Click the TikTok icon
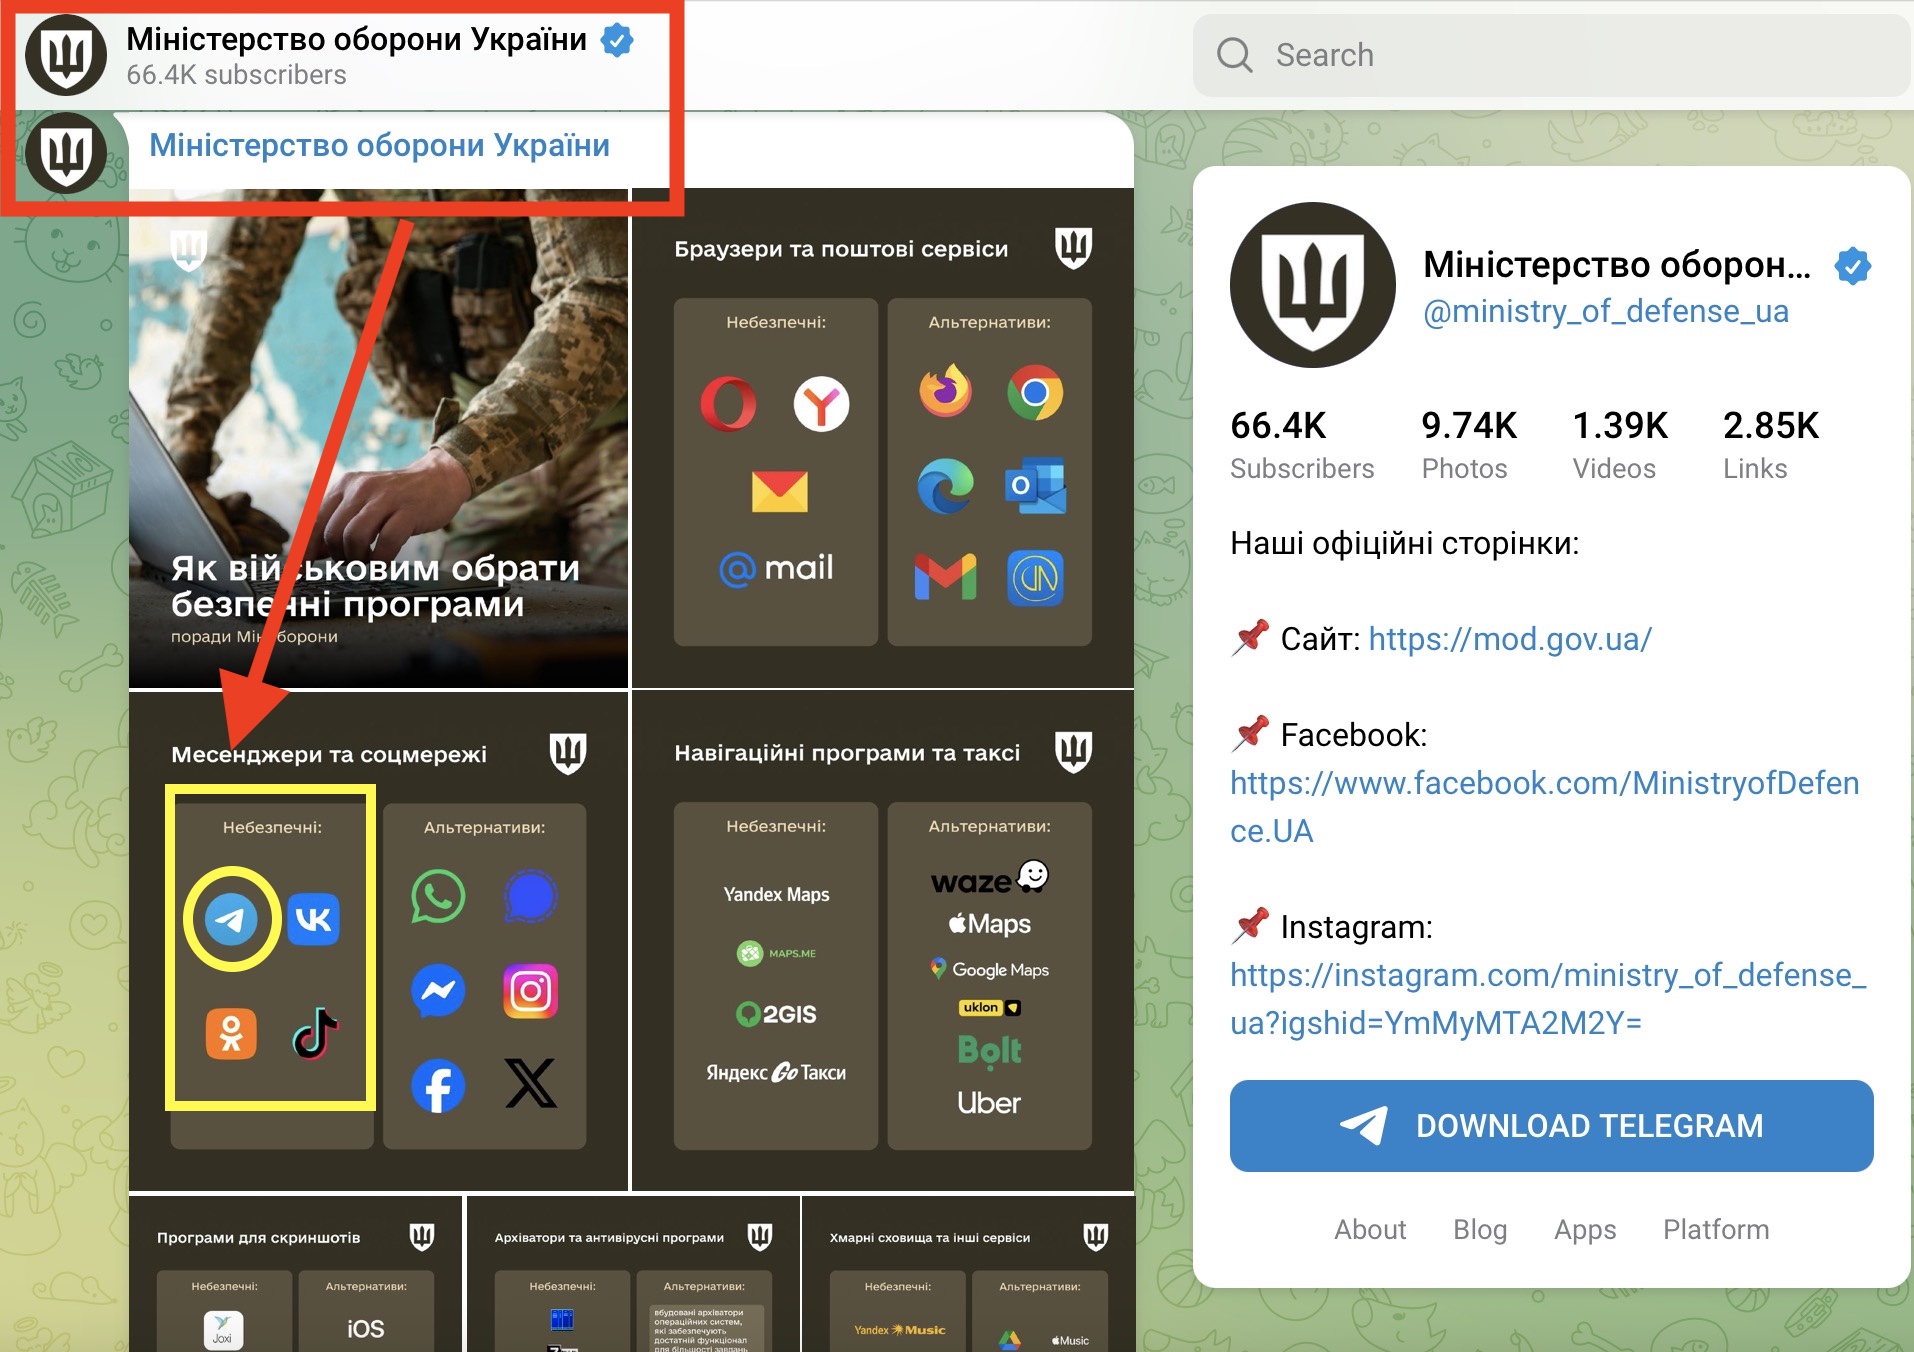 [x=314, y=1033]
